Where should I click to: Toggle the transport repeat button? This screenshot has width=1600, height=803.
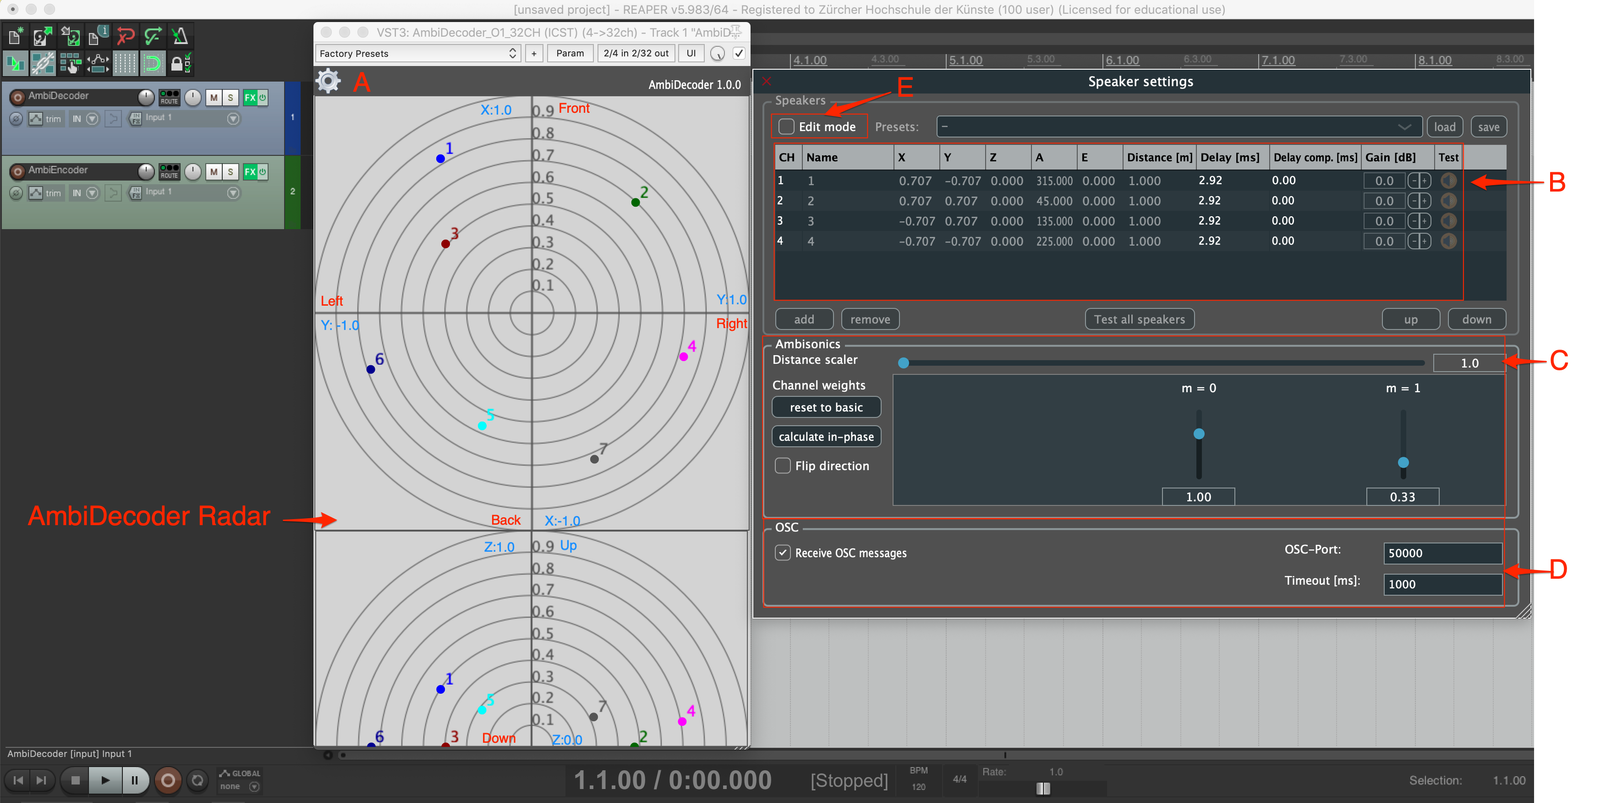click(x=198, y=780)
